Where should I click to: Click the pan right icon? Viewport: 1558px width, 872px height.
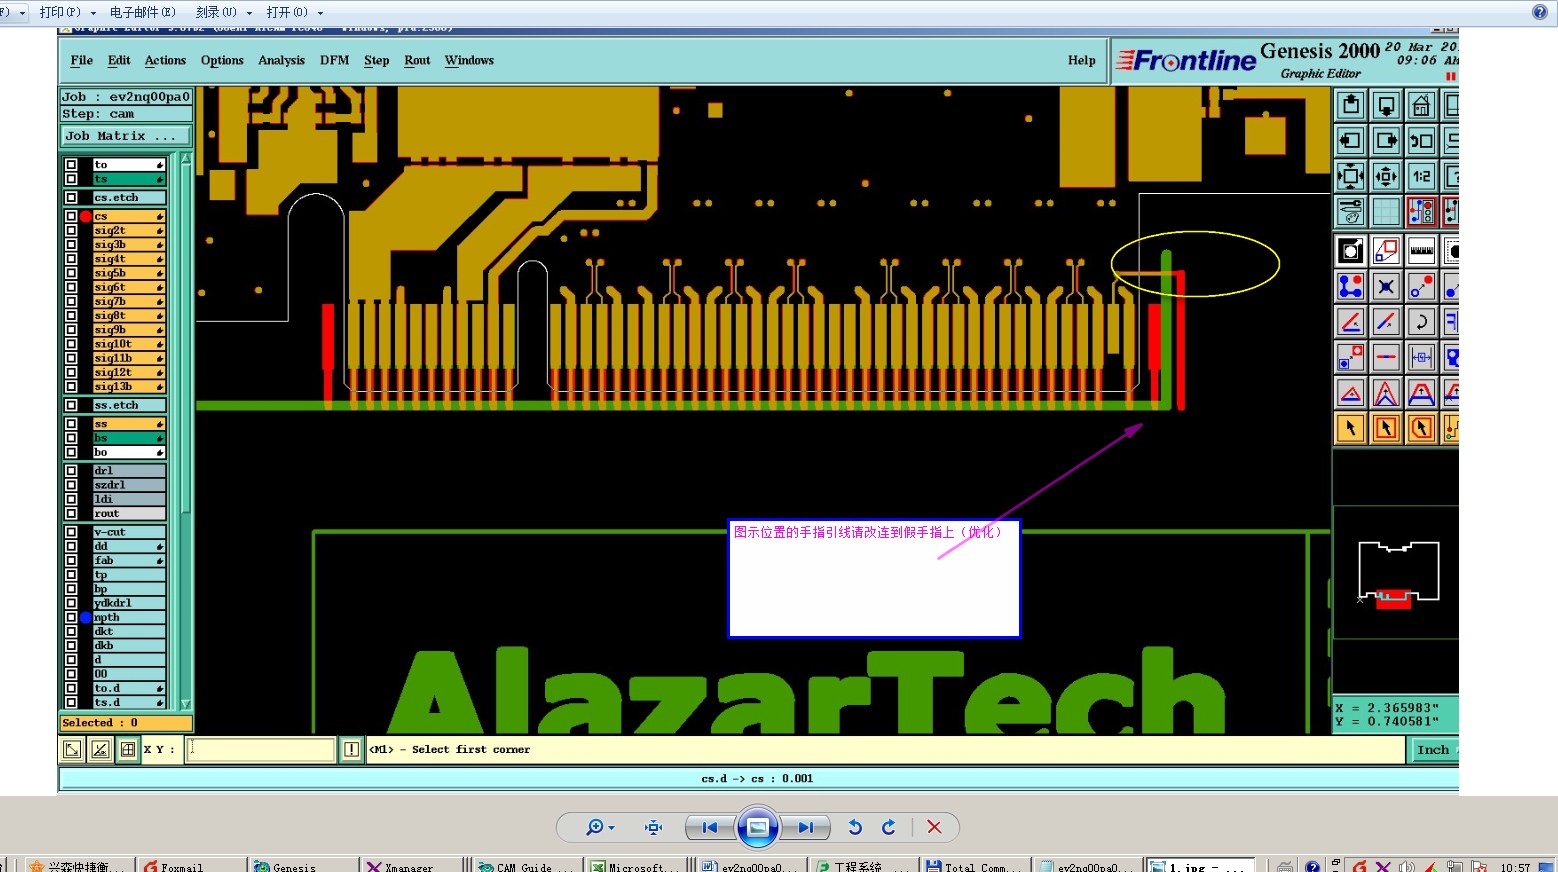click(1386, 141)
